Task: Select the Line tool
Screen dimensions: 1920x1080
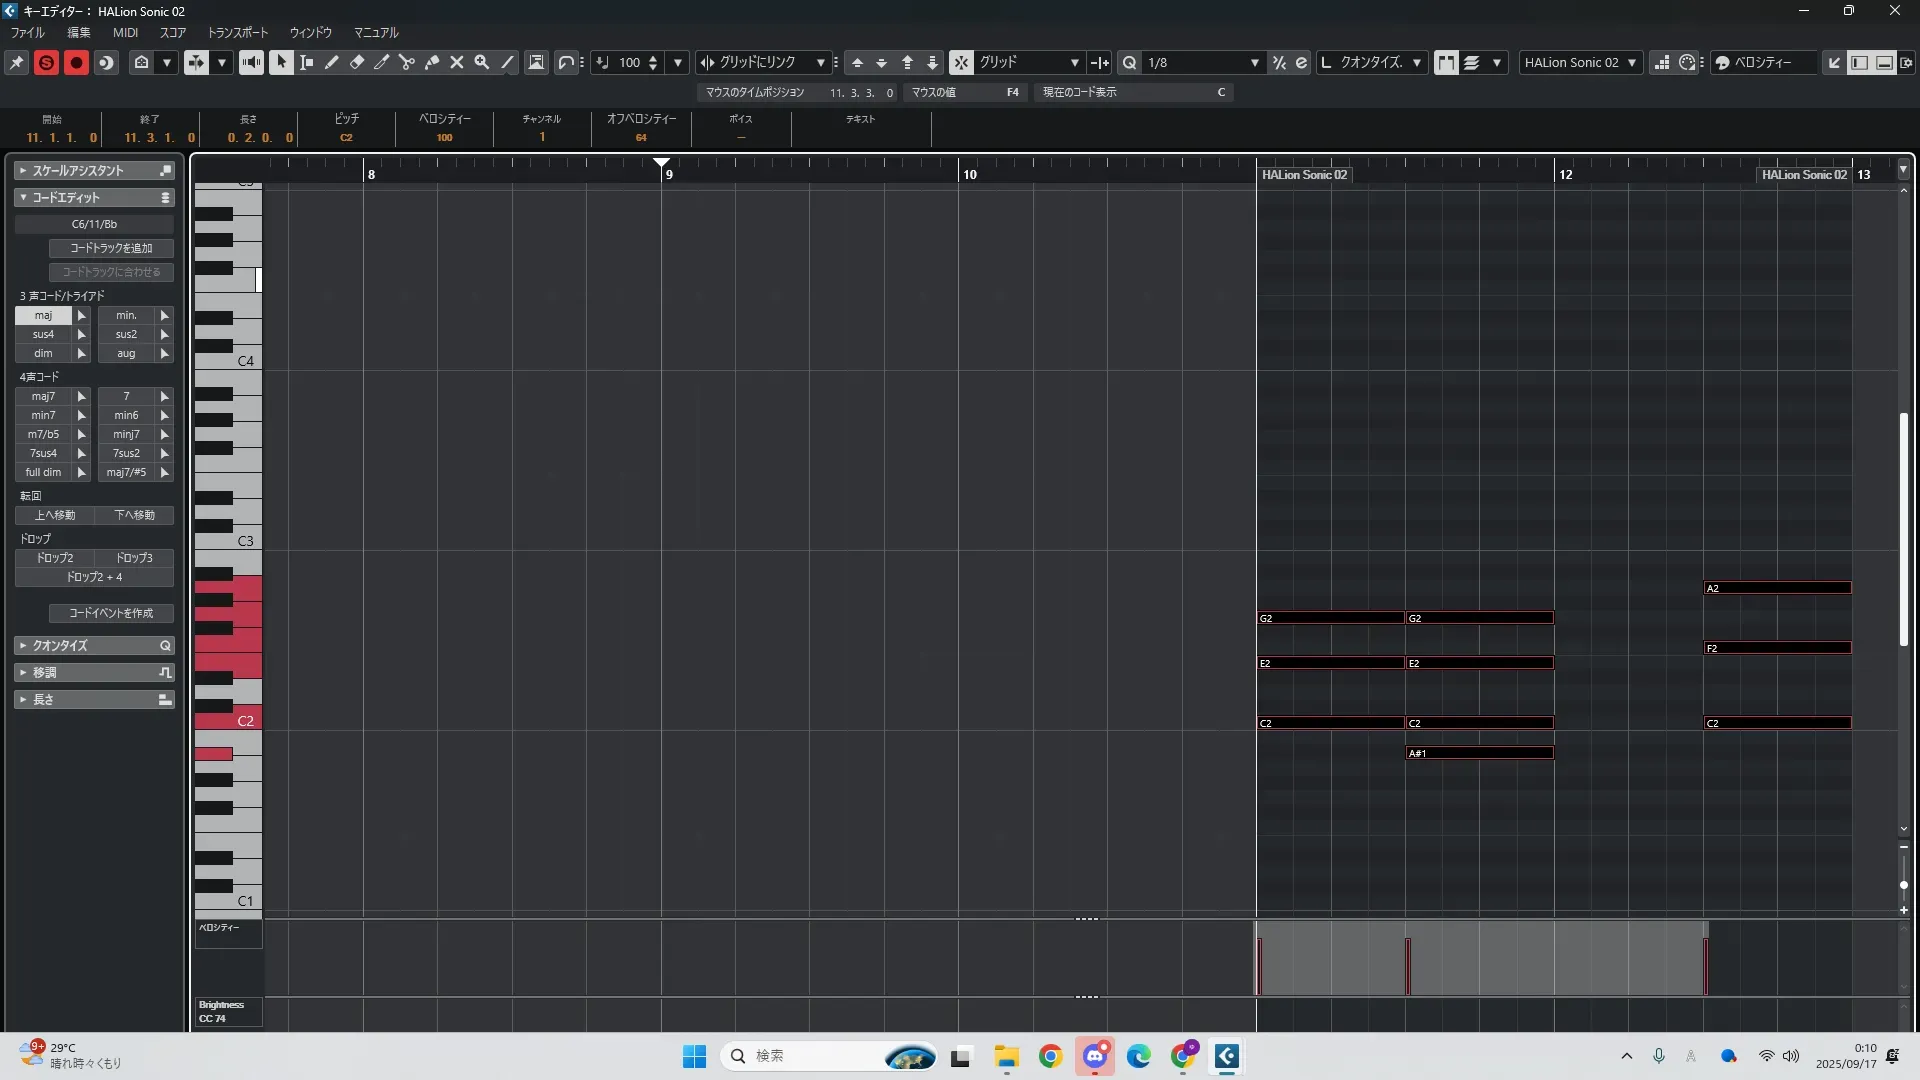Action: tap(507, 62)
